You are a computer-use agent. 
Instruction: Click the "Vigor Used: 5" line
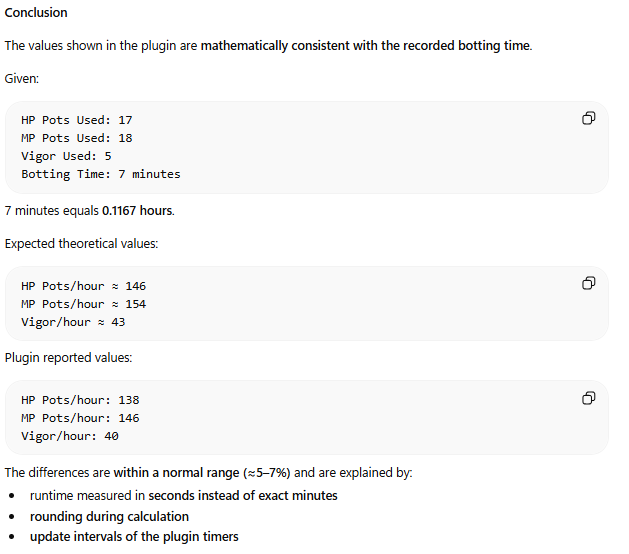(x=66, y=156)
